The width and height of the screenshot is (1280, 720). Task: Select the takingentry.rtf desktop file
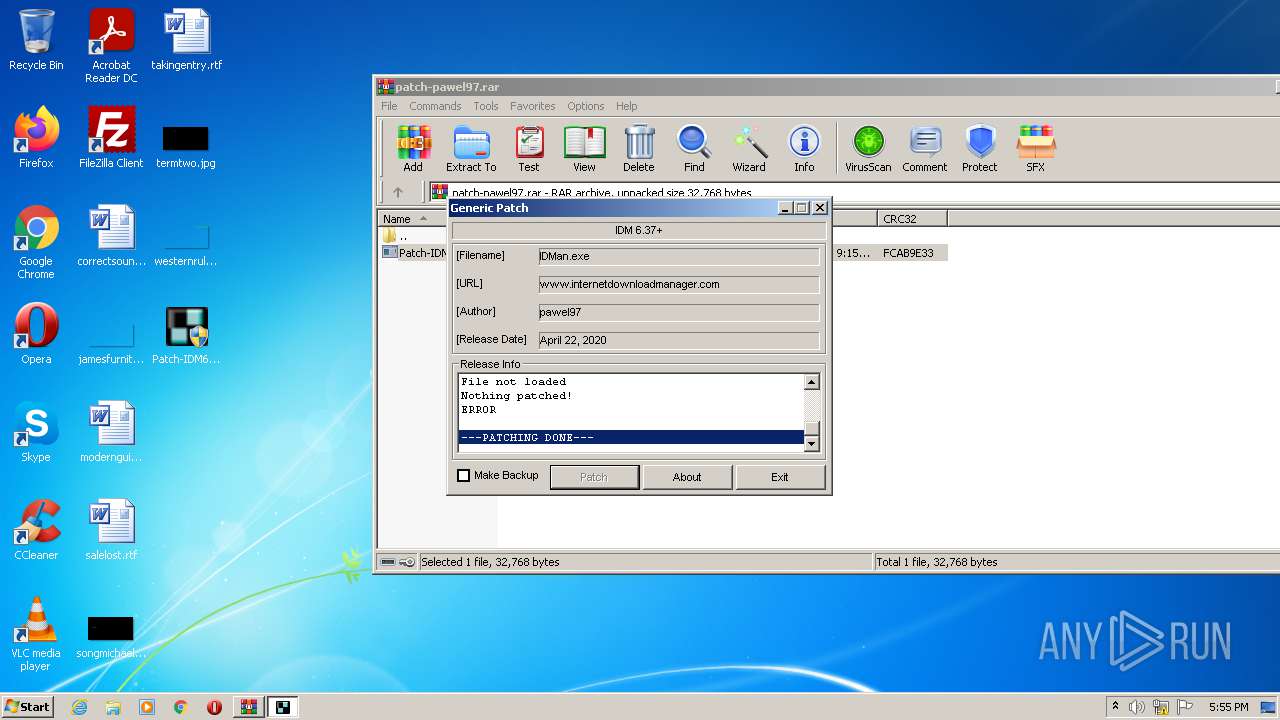pyautogui.click(x=187, y=41)
